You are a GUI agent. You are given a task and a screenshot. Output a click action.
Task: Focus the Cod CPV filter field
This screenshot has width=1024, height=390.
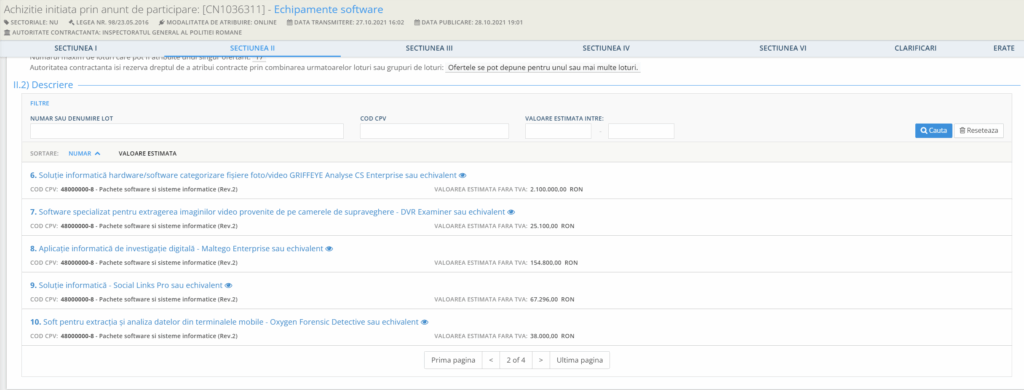(434, 131)
